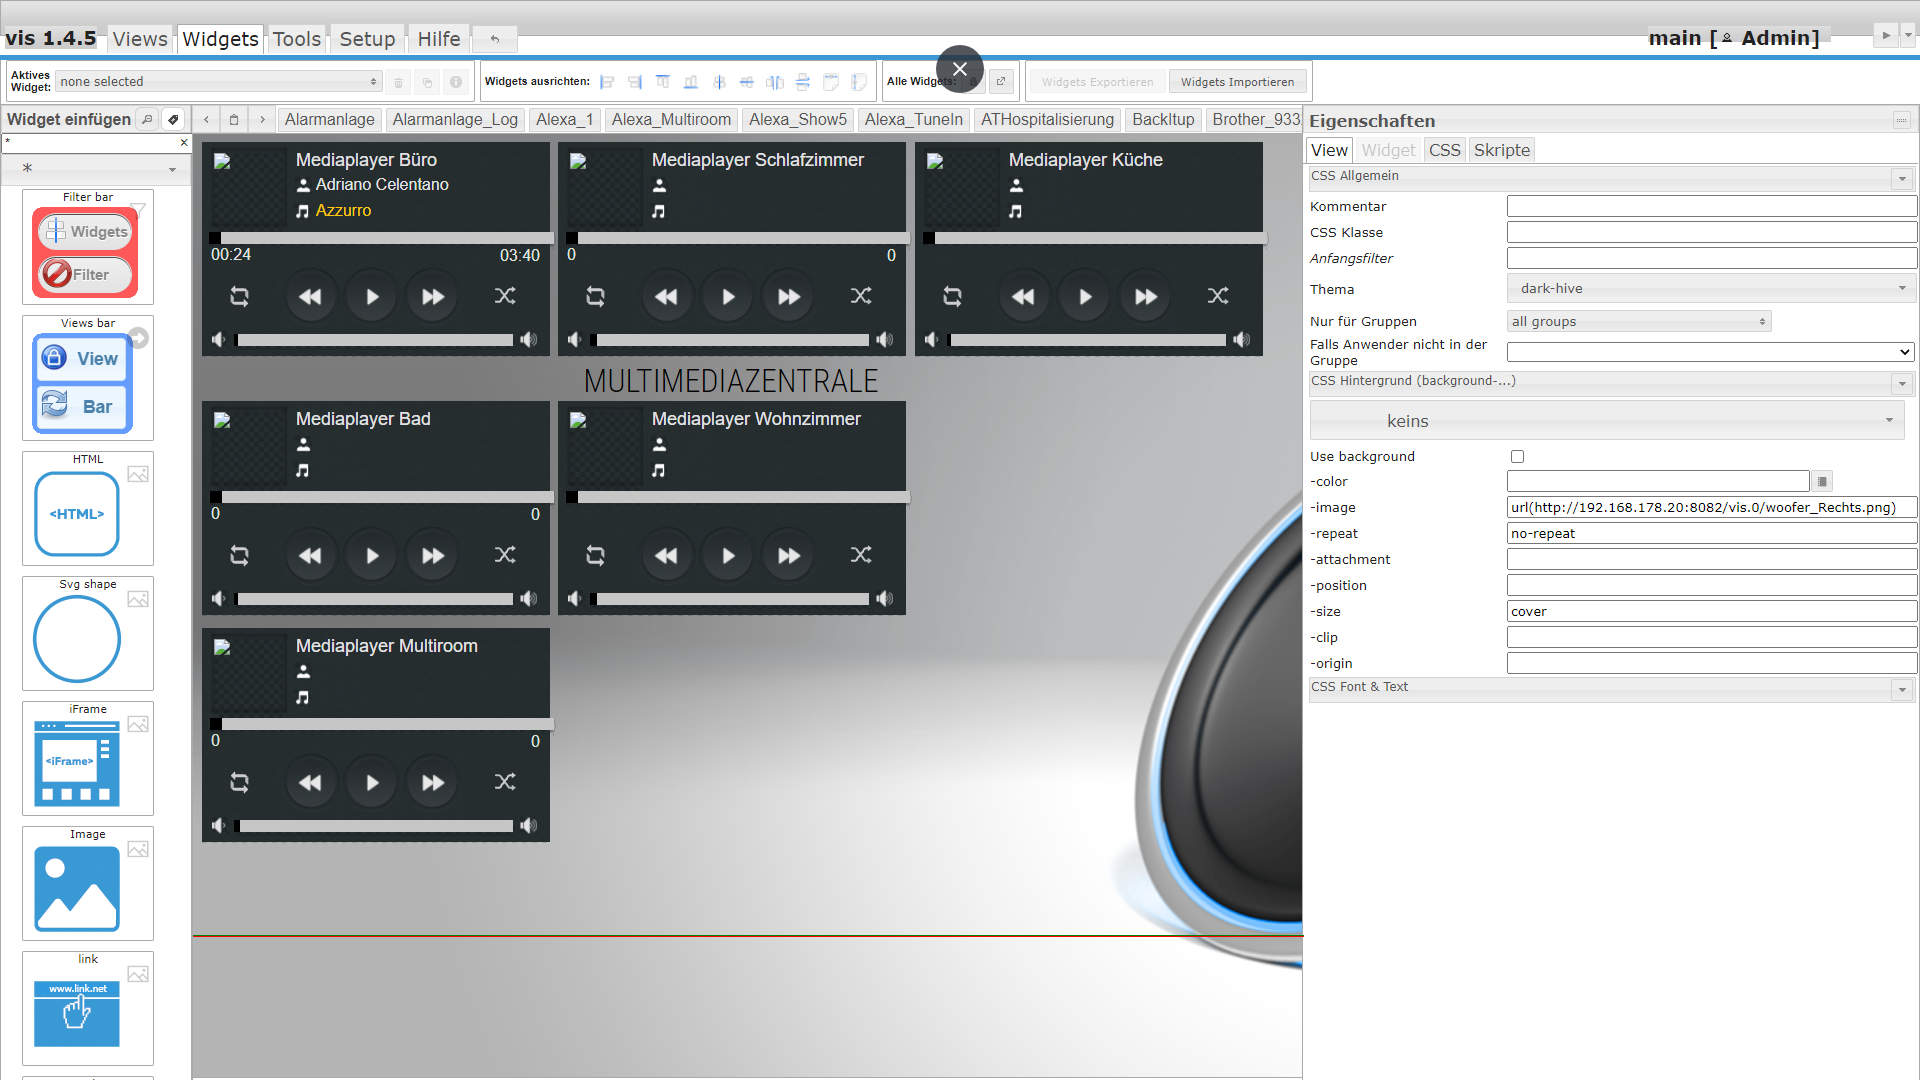Open the Skripte properties tab
Screen dimensions: 1920x1080
tap(1501, 150)
